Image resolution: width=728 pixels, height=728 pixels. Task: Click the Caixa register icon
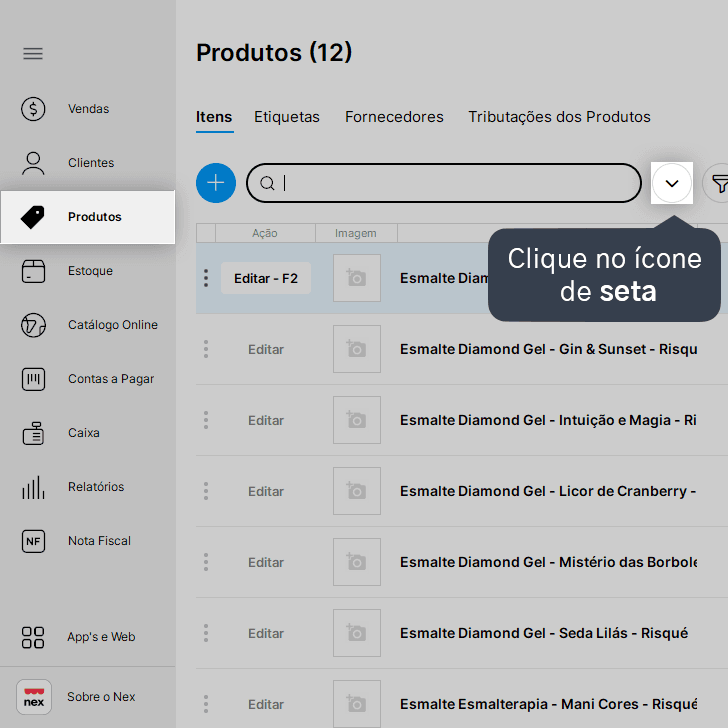(x=33, y=433)
